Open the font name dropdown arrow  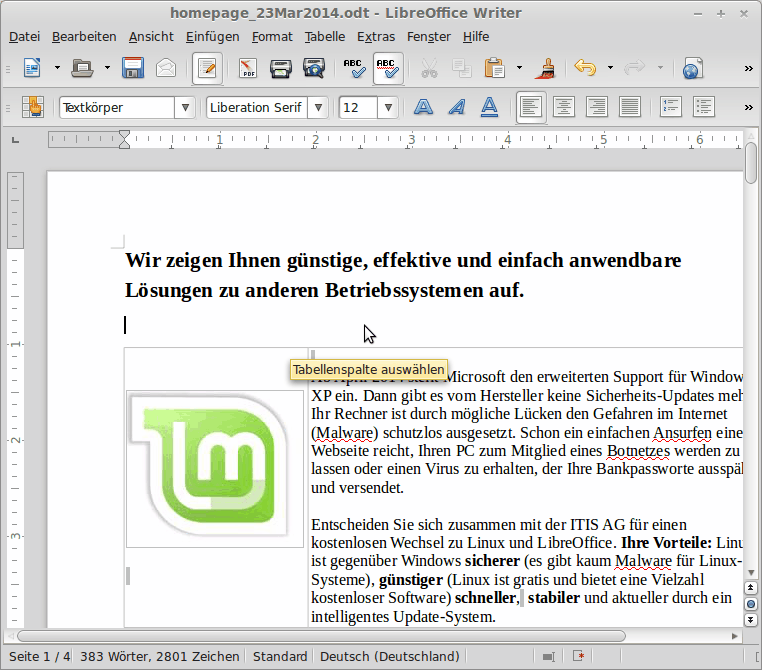click(x=318, y=107)
